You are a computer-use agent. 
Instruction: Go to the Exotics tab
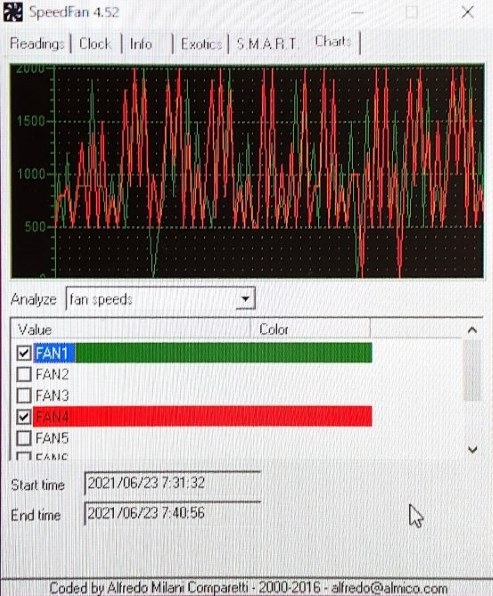(x=201, y=44)
